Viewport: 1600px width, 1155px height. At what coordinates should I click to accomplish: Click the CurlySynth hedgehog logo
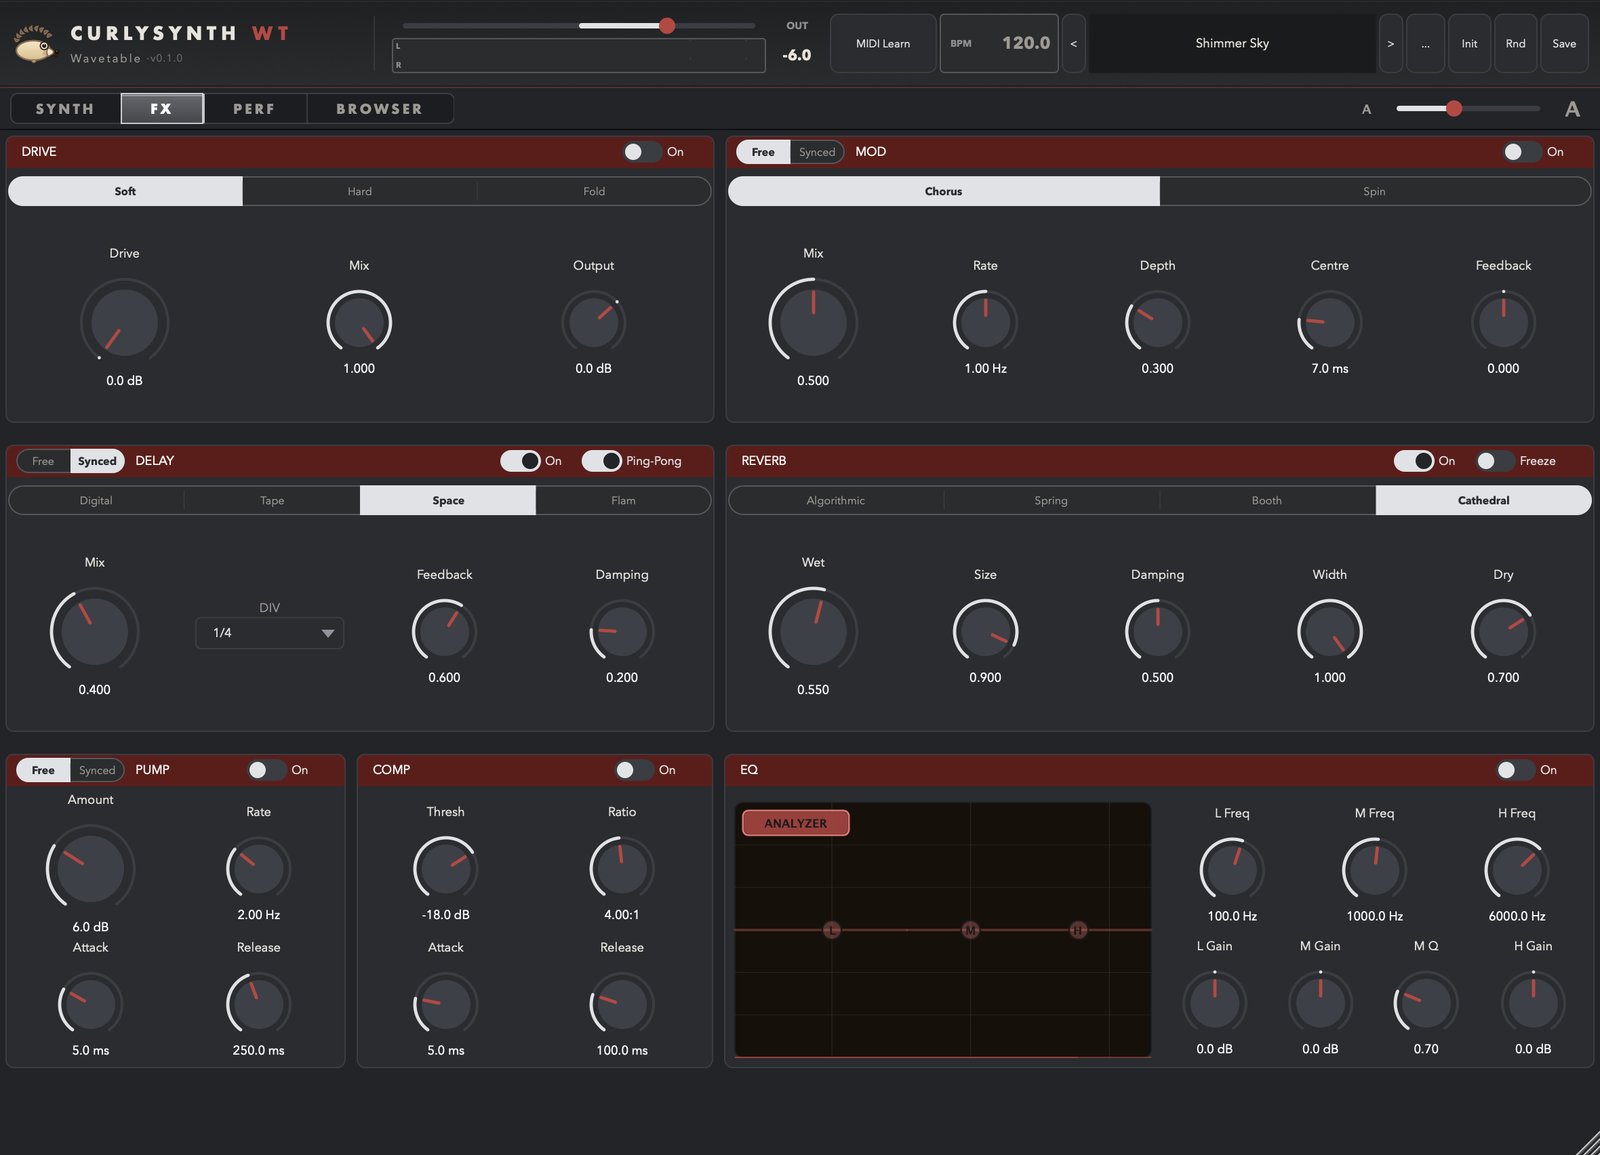click(x=35, y=44)
